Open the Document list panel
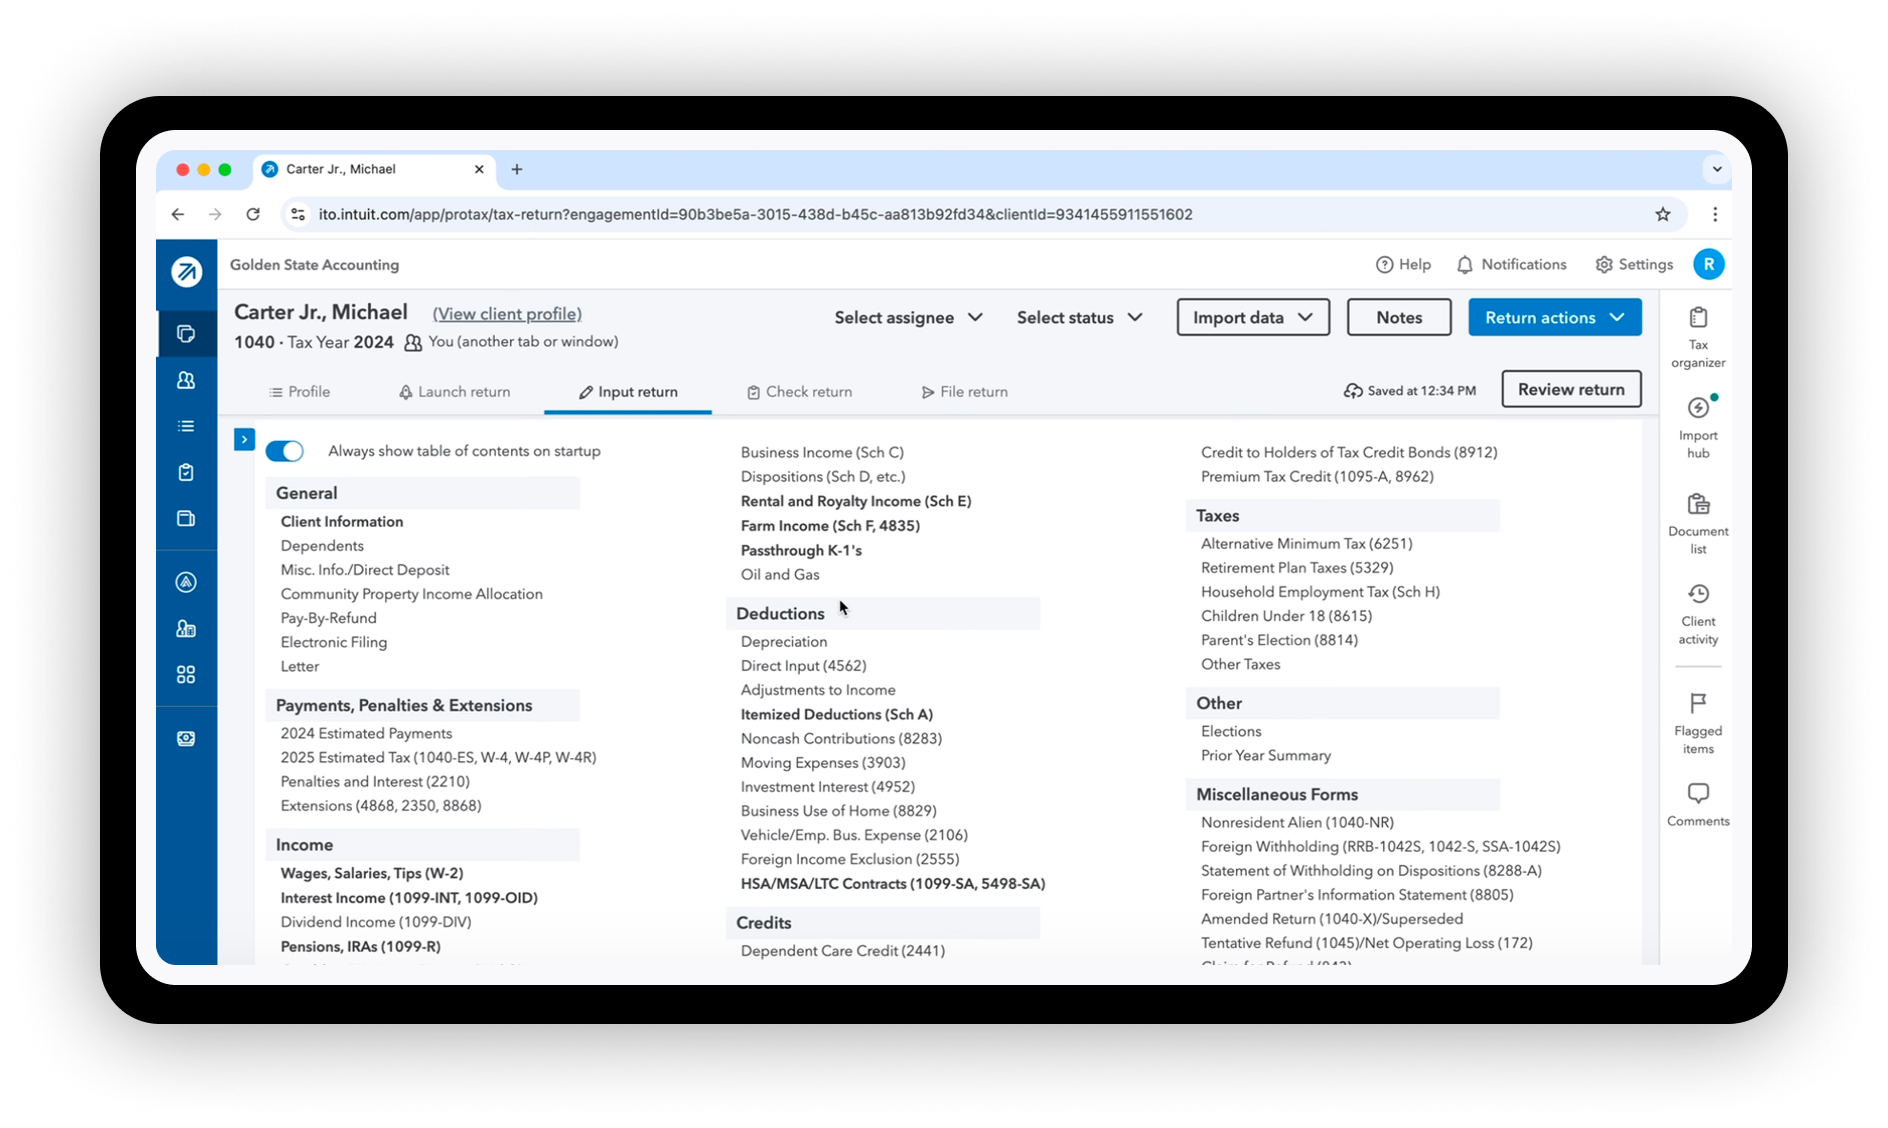Viewport: 1888px width, 1128px height. tap(1698, 524)
